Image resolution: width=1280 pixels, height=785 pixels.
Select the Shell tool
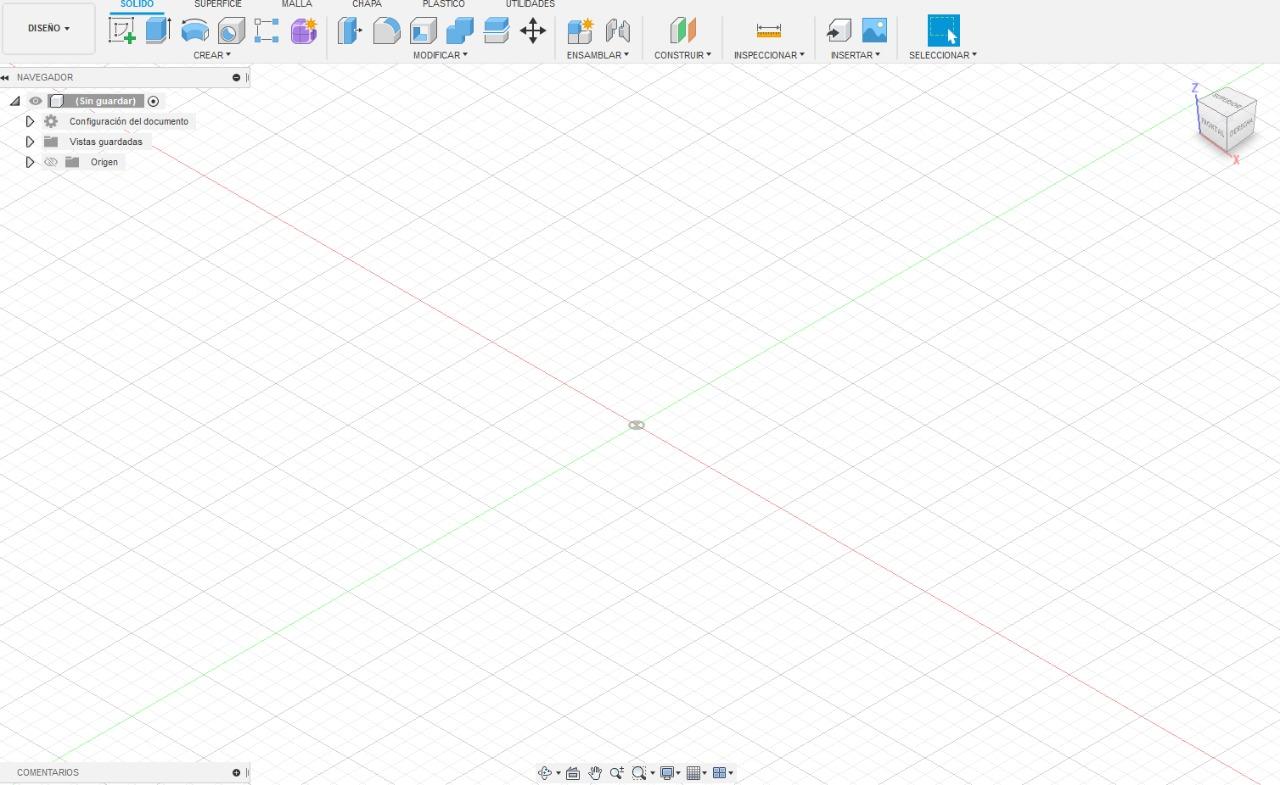(x=423, y=31)
